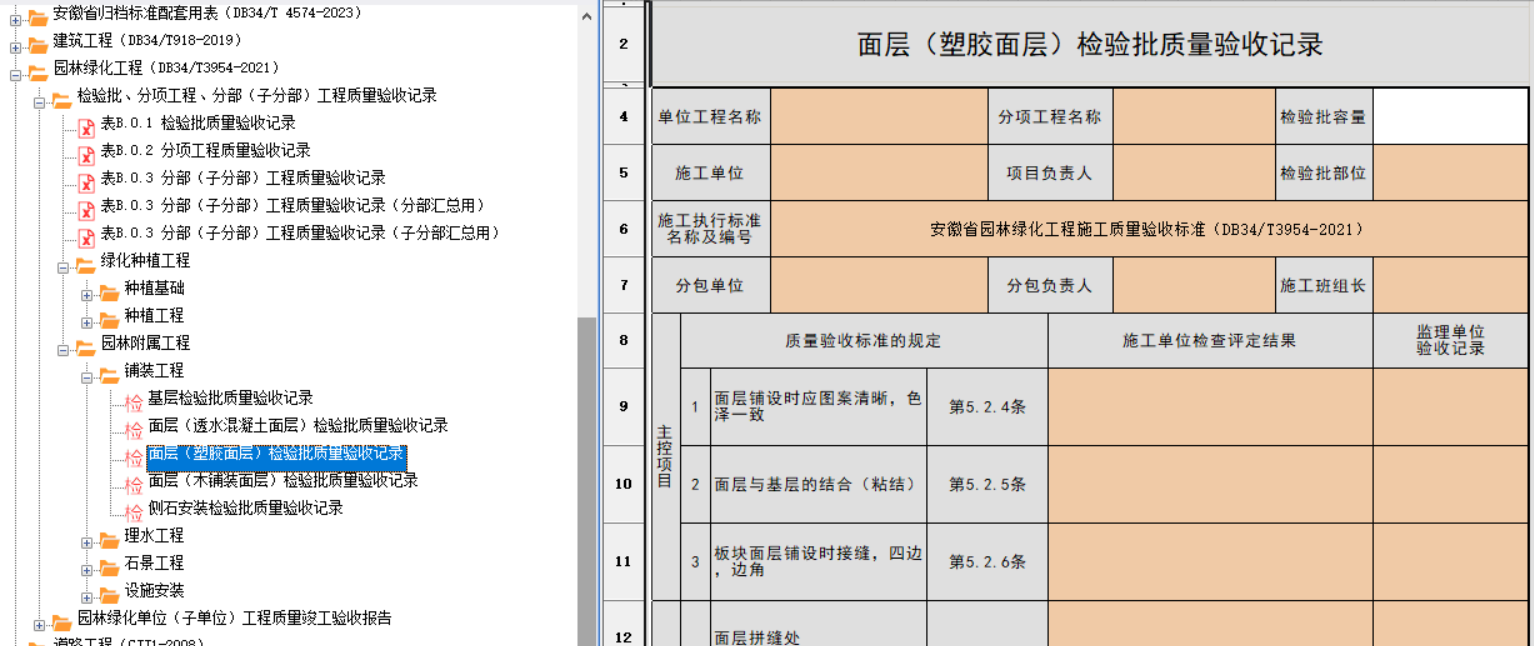Click the white 检验批容量 value cell
The height and width of the screenshot is (646, 1534).
(x=1451, y=117)
